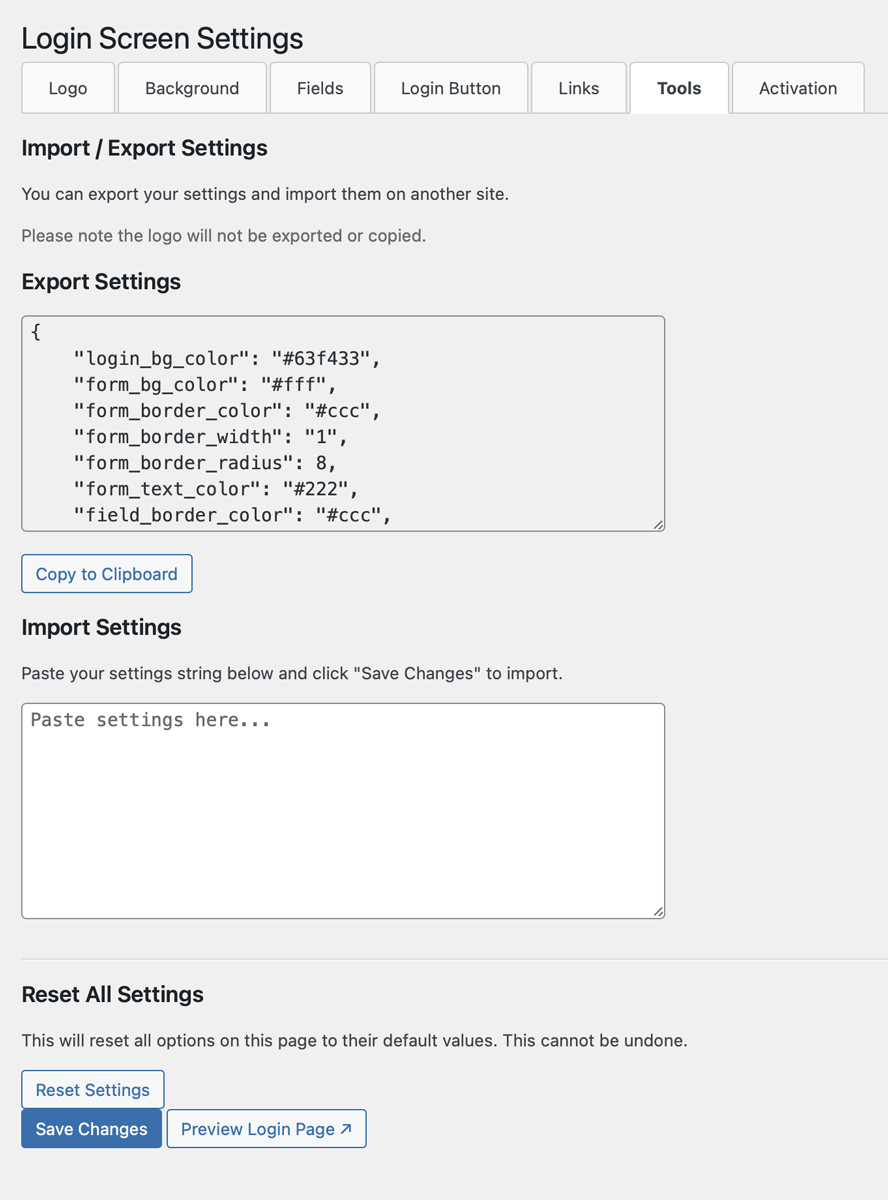Image resolution: width=888 pixels, height=1200 pixels.
Task: Click the resize grip of the export box
Action: 658,524
